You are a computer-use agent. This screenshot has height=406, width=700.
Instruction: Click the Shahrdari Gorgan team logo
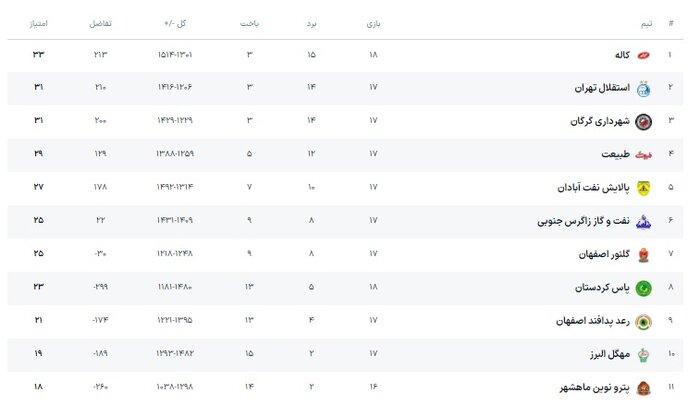click(x=642, y=121)
